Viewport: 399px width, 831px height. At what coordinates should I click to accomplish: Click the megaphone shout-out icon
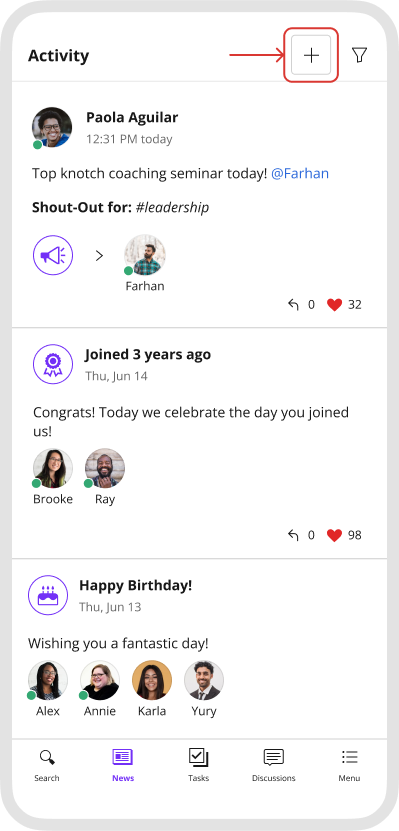coord(53,255)
